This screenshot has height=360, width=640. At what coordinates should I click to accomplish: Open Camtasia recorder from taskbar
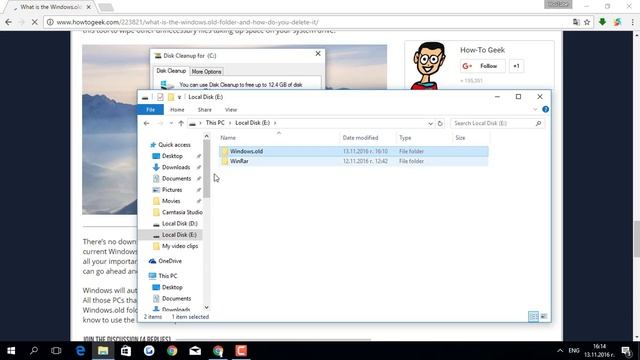241,351
